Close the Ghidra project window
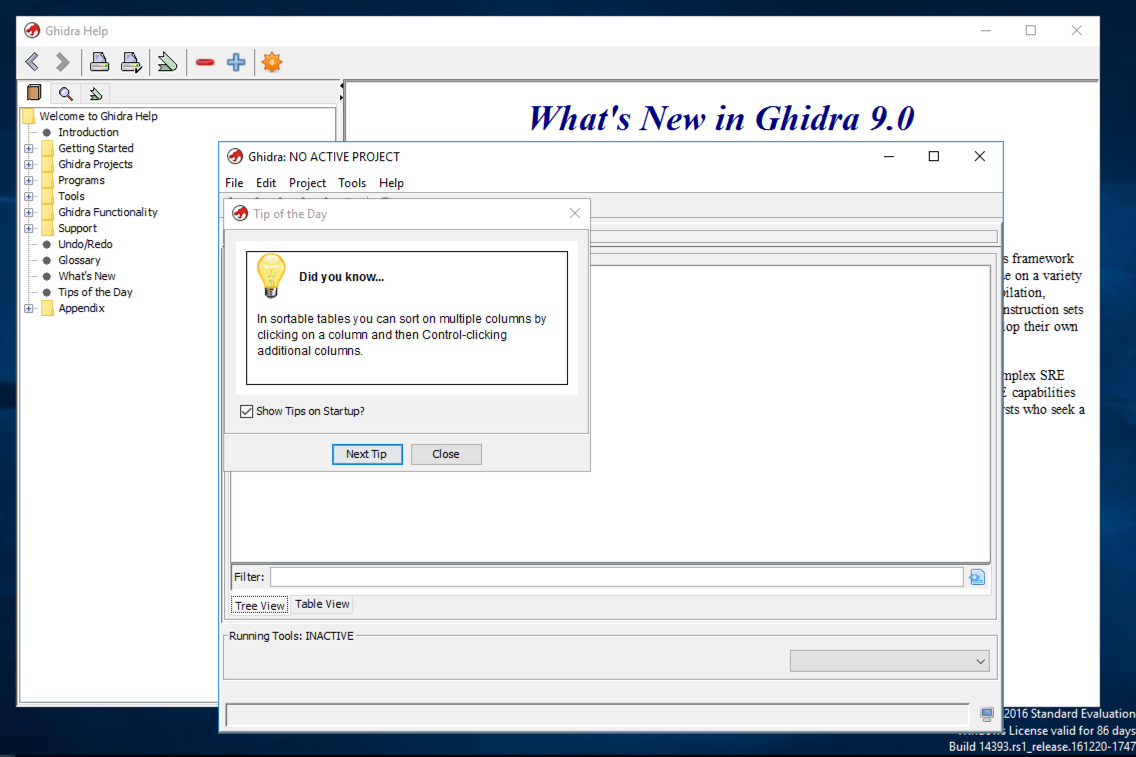Screen dimensions: 1136x757 point(980,156)
